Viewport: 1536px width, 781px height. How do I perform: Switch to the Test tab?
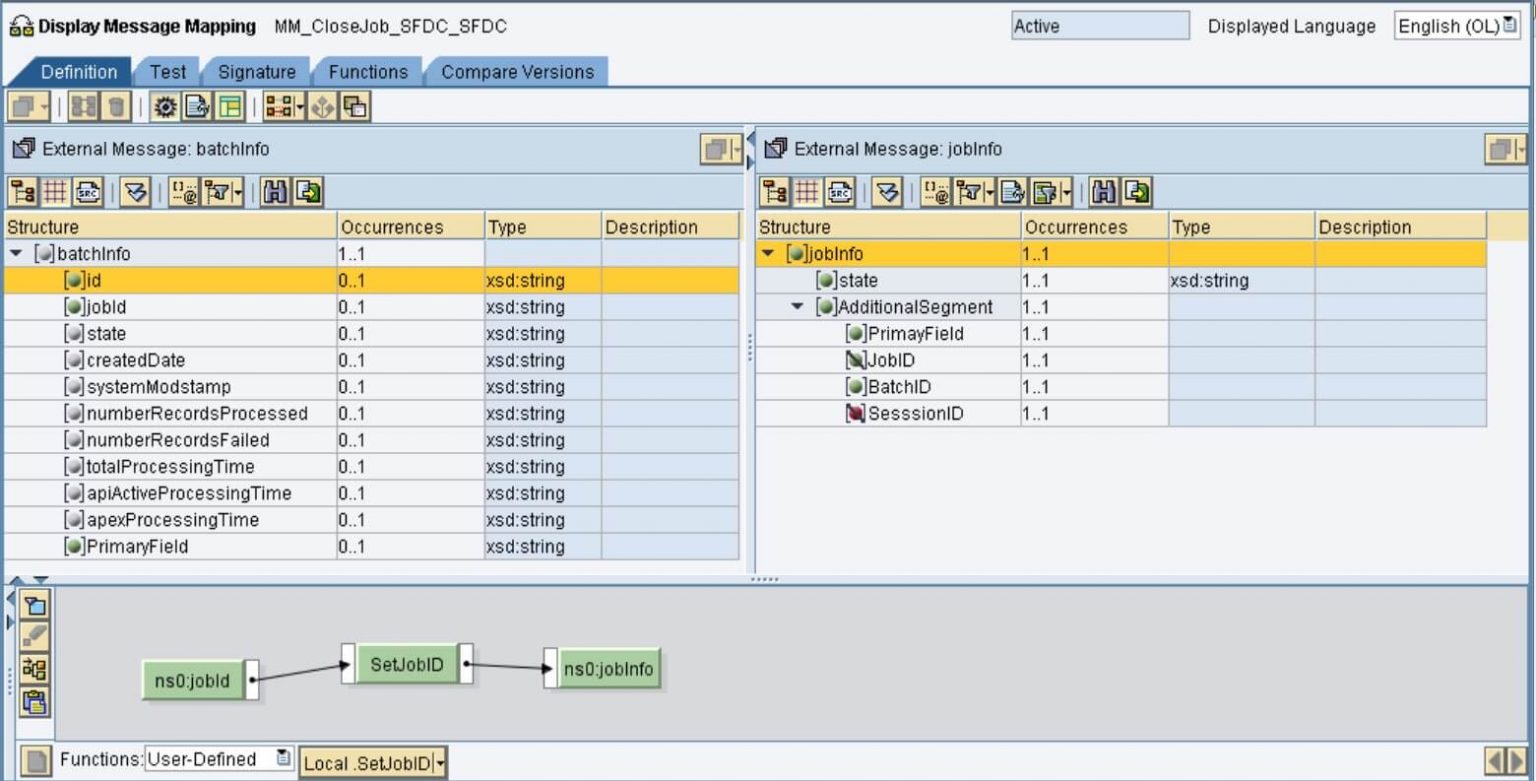pos(167,72)
